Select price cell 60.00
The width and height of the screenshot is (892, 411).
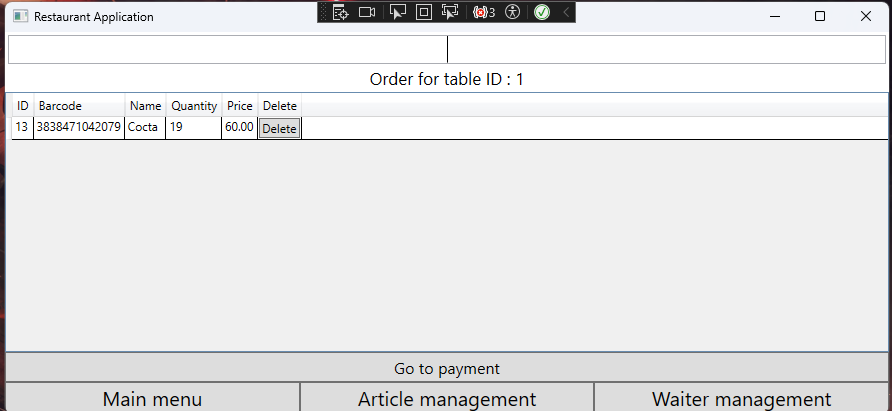click(239, 128)
